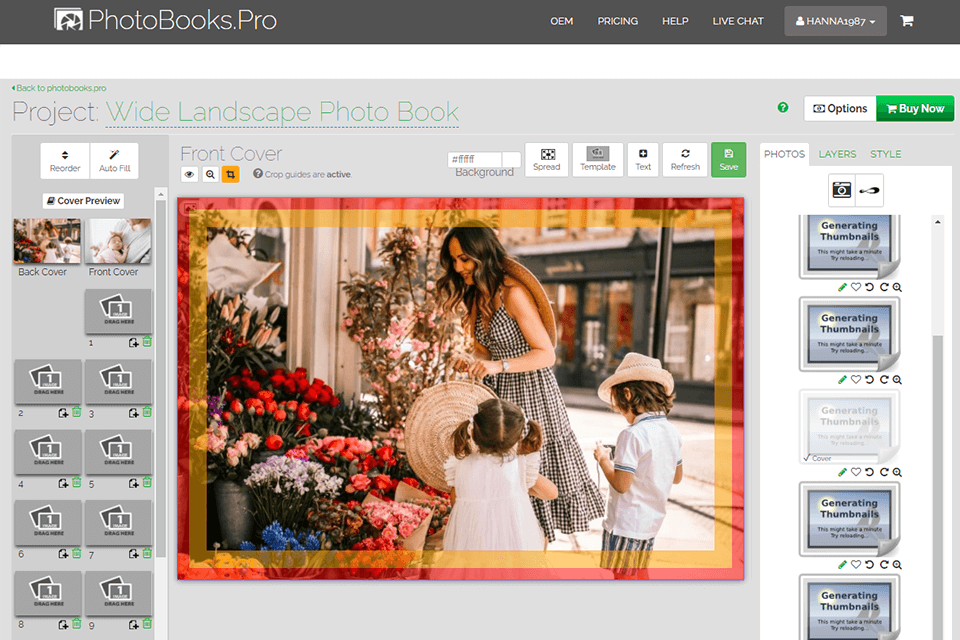Screen dimensions: 960x640
Task: Click the magnifier zoom icon under Front Cover
Action: click(210, 175)
